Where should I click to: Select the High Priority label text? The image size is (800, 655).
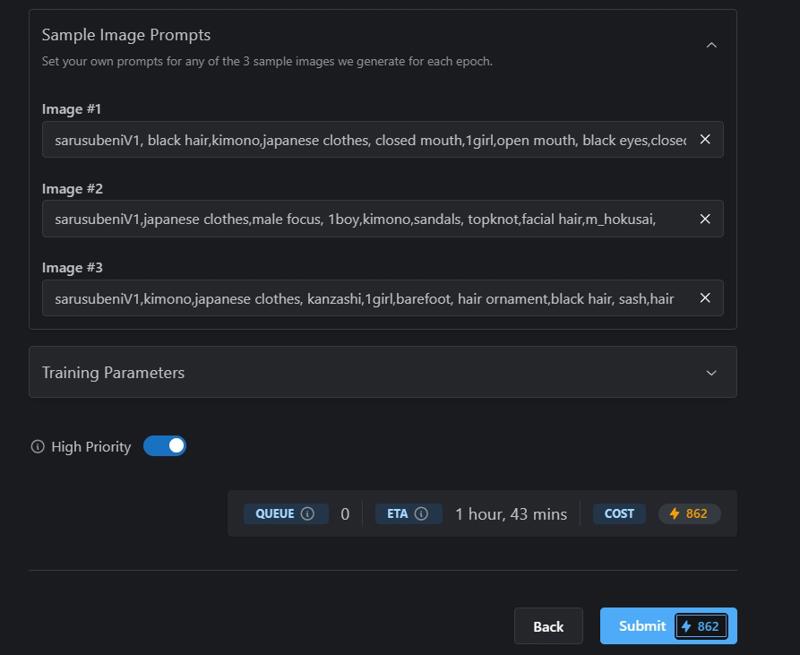coord(91,447)
